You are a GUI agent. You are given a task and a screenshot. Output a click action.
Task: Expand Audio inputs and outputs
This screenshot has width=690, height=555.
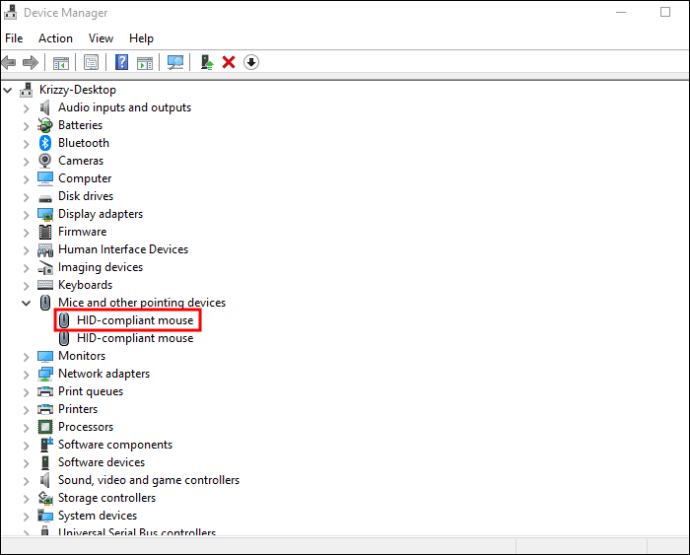pos(26,108)
